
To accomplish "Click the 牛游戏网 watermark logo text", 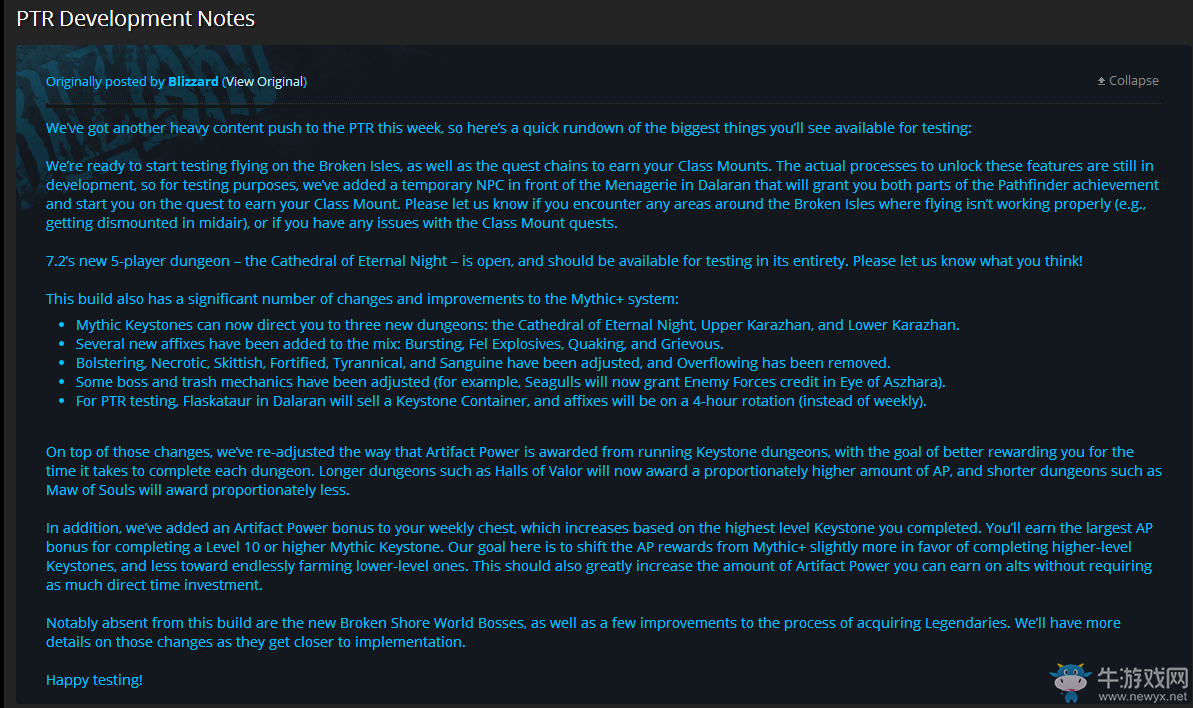I will 1143,675.
